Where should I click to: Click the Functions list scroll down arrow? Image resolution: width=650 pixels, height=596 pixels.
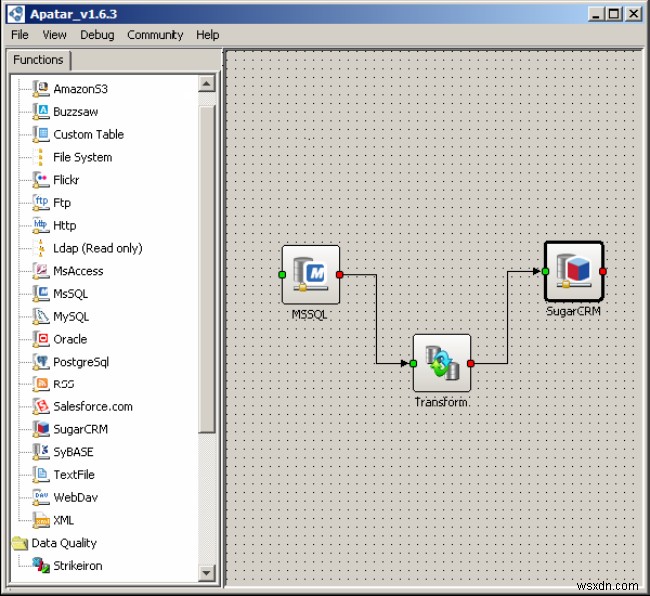pyautogui.click(x=206, y=573)
